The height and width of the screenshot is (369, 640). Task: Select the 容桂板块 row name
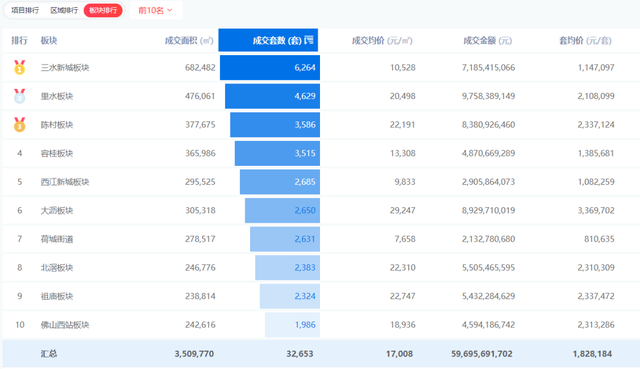(x=57, y=153)
